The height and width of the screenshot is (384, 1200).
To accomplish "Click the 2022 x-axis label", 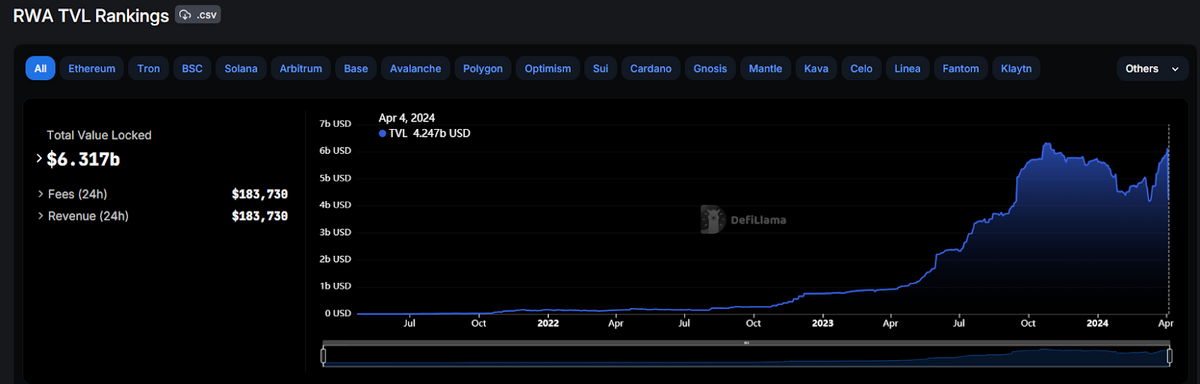I will click(x=547, y=324).
